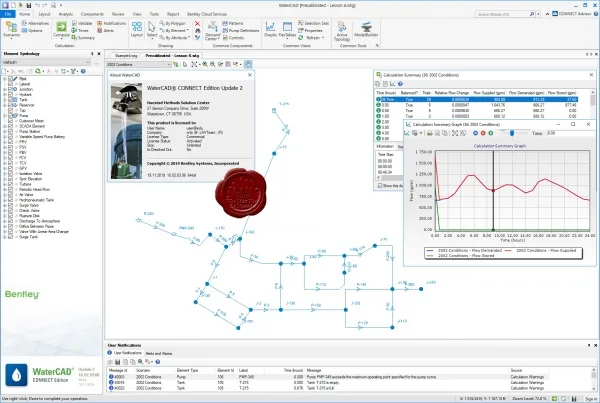Toggle the PRV checkbox

click(x=10, y=142)
